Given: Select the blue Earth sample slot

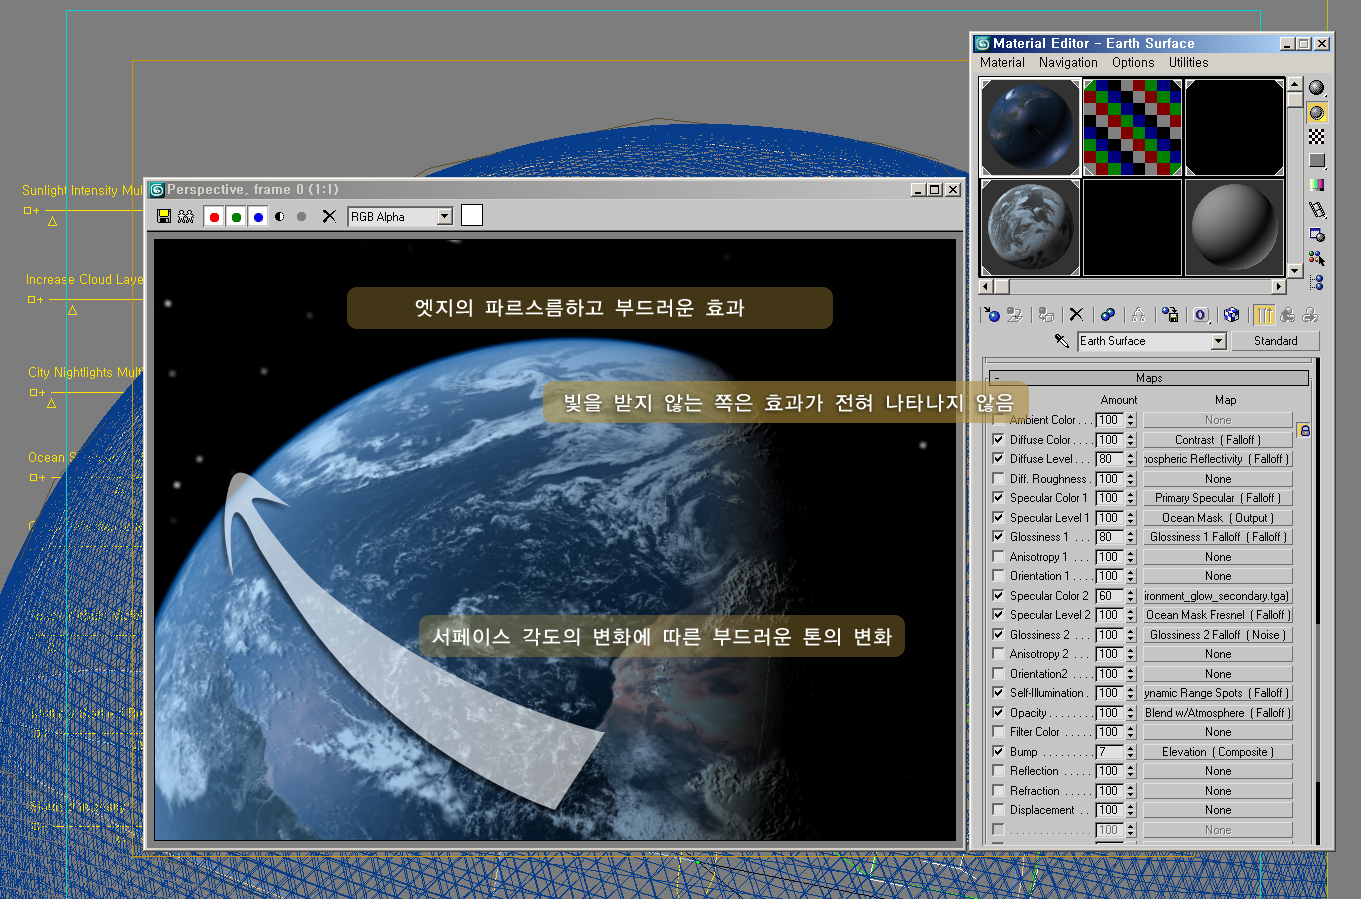Looking at the screenshot, I should pos(1030,128).
